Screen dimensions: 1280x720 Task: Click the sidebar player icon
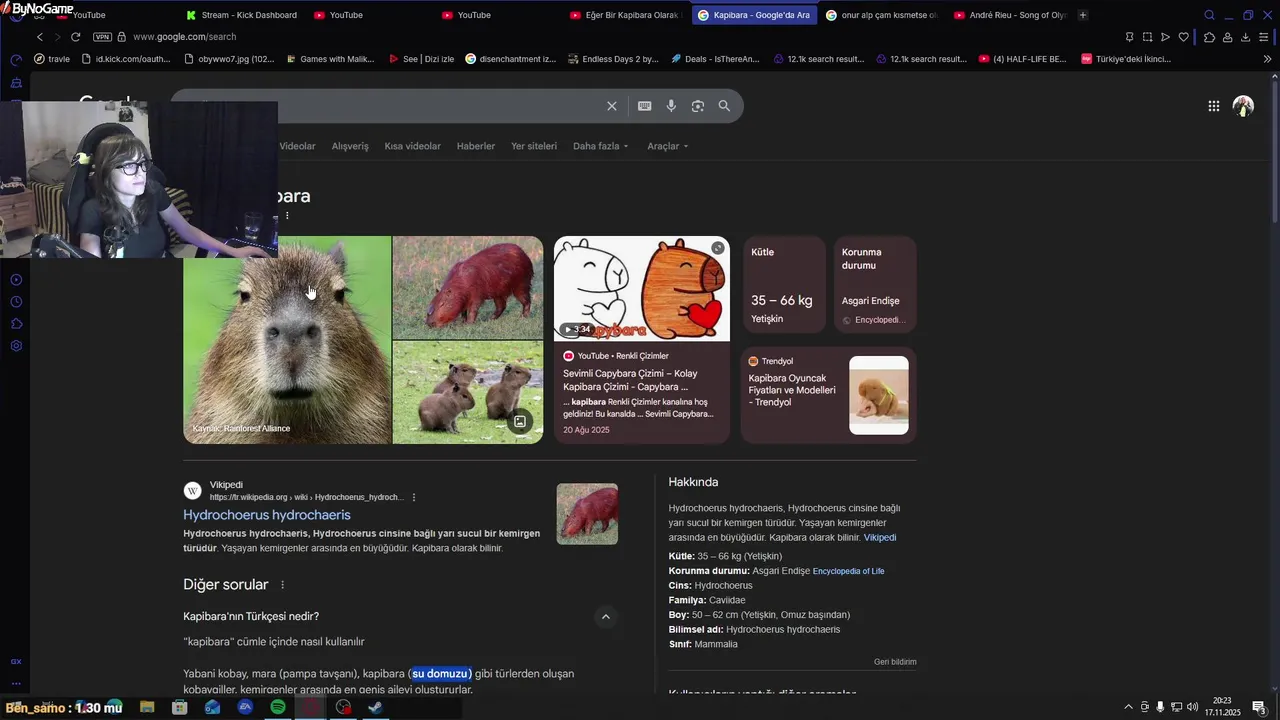(x=16, y=280)
